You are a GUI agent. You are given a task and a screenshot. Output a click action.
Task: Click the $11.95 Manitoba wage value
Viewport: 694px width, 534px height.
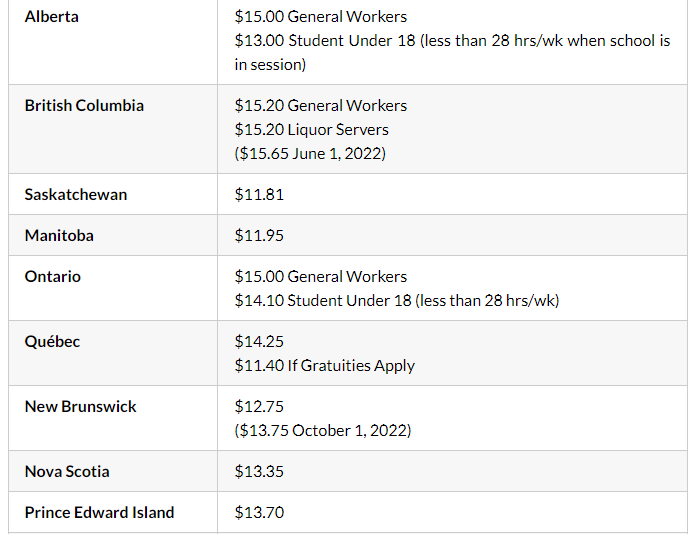pyautogui.click(x=259, y=235)
